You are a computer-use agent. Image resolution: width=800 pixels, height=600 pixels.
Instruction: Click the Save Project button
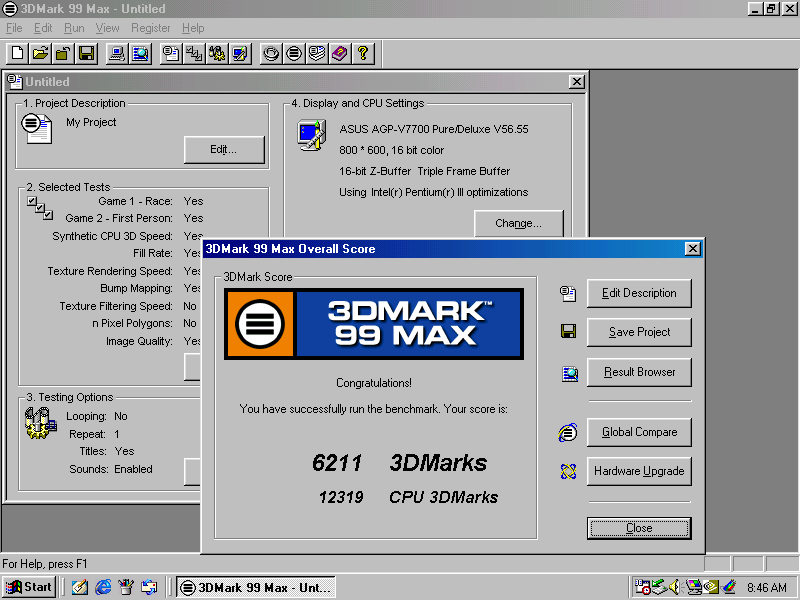[639, 332]
